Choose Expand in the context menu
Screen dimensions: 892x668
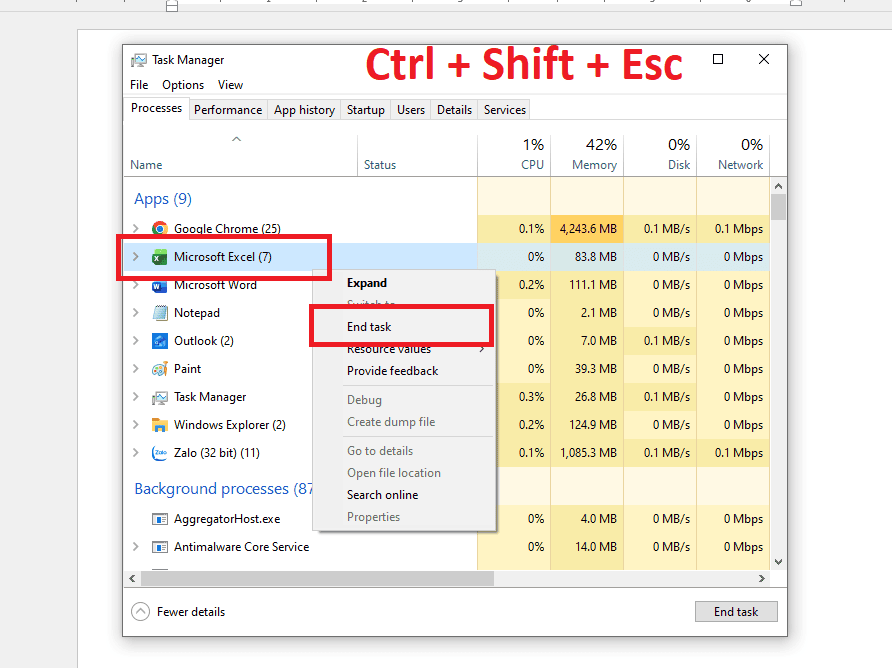[404, 283]
